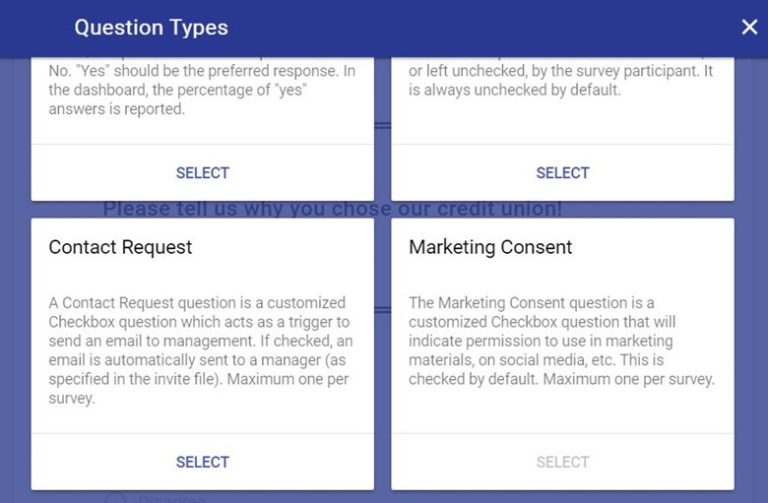Click empty space inside Marketing Consent card
The width and height of the screenshot is (768, 503).
coord(562,409)
